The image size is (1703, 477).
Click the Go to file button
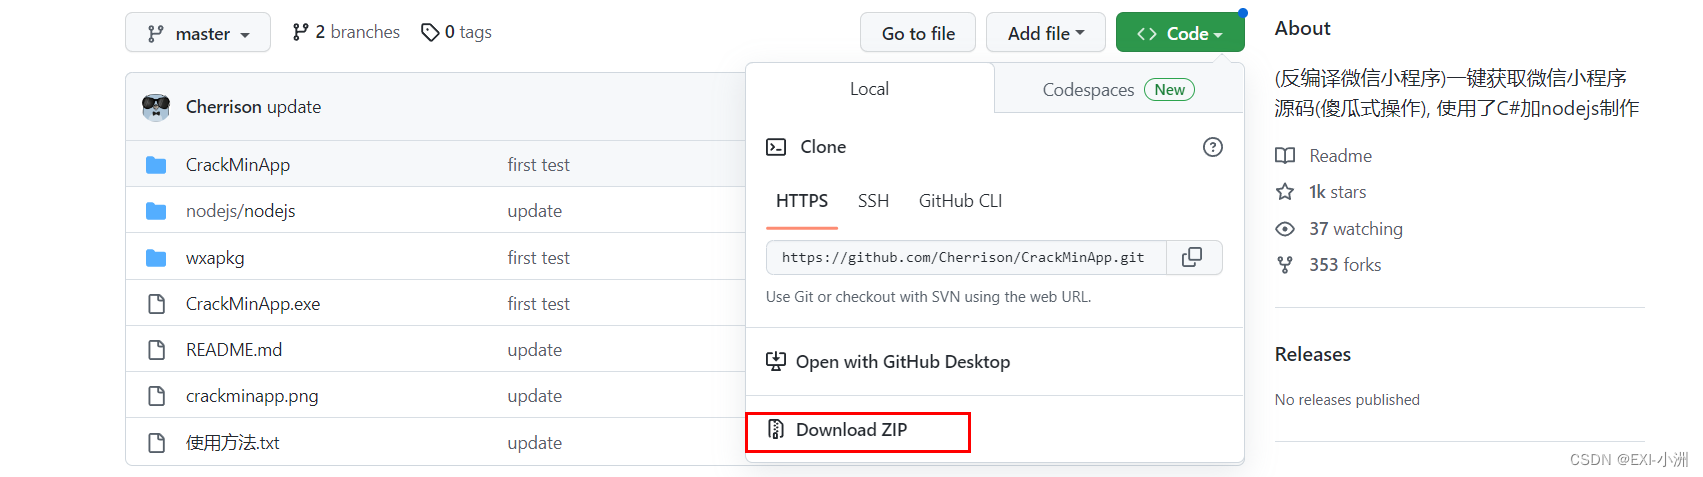[918, 33]
